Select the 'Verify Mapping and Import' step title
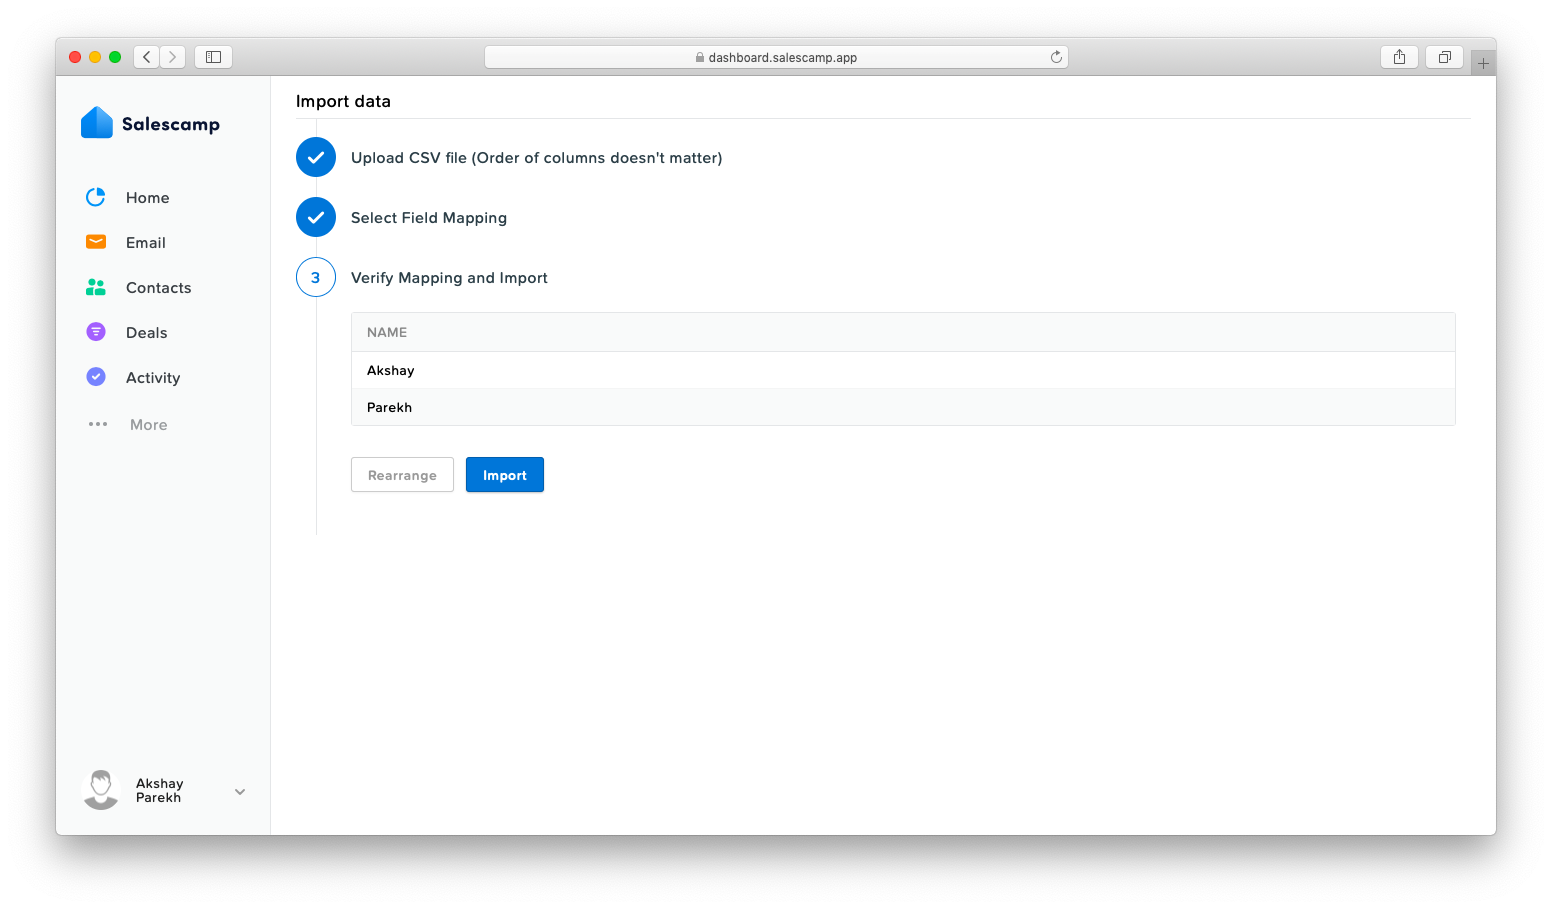The width and height of the screenshot is (1552, 909). (449, 278)
